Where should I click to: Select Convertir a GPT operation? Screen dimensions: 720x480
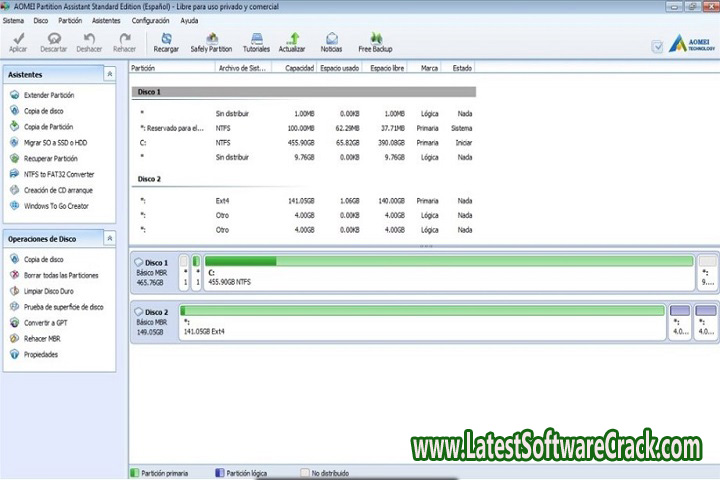coord(48,323)
